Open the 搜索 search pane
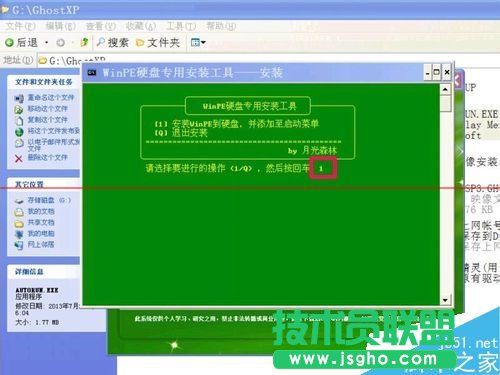 click(x=112, y=43)
